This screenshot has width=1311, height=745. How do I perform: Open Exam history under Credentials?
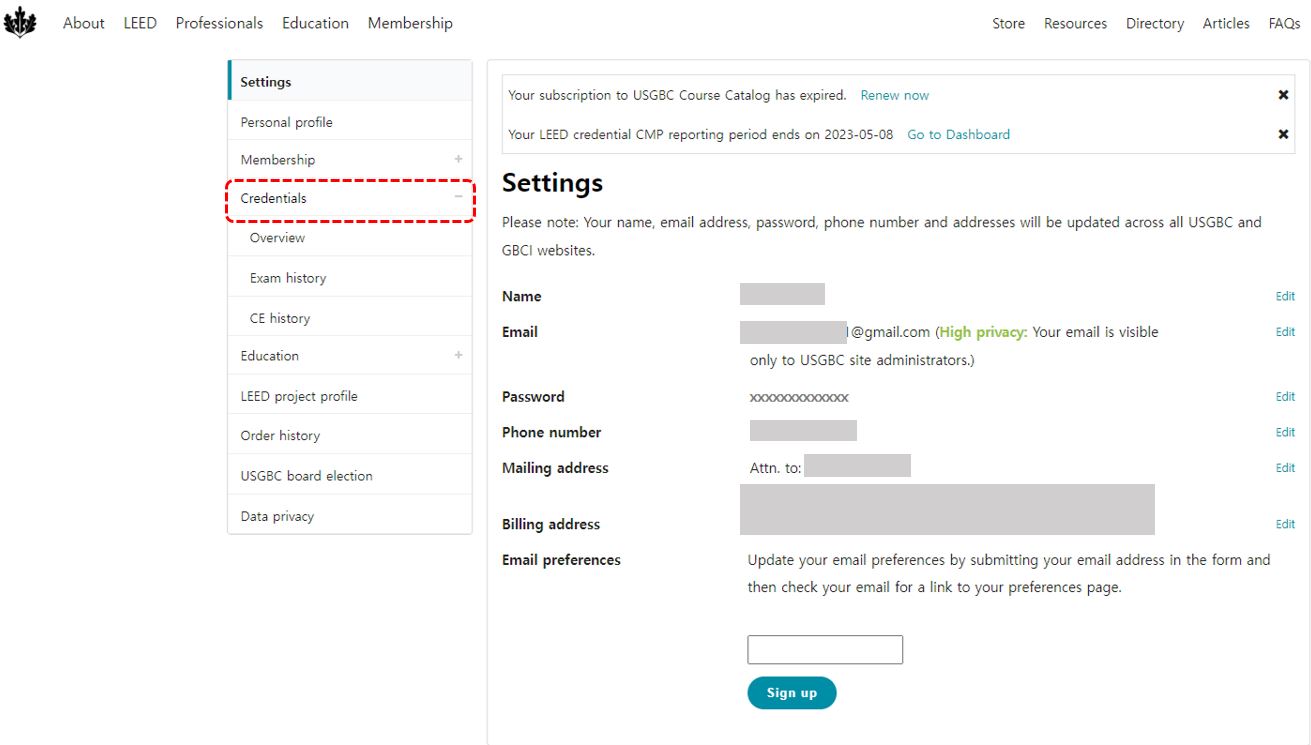(x=288, y=278)
